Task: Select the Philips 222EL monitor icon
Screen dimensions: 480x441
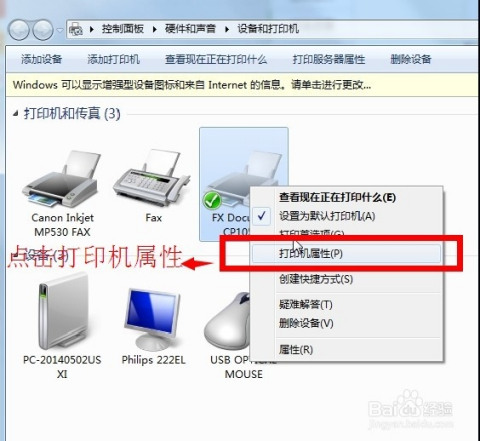Action: [153, 319]
